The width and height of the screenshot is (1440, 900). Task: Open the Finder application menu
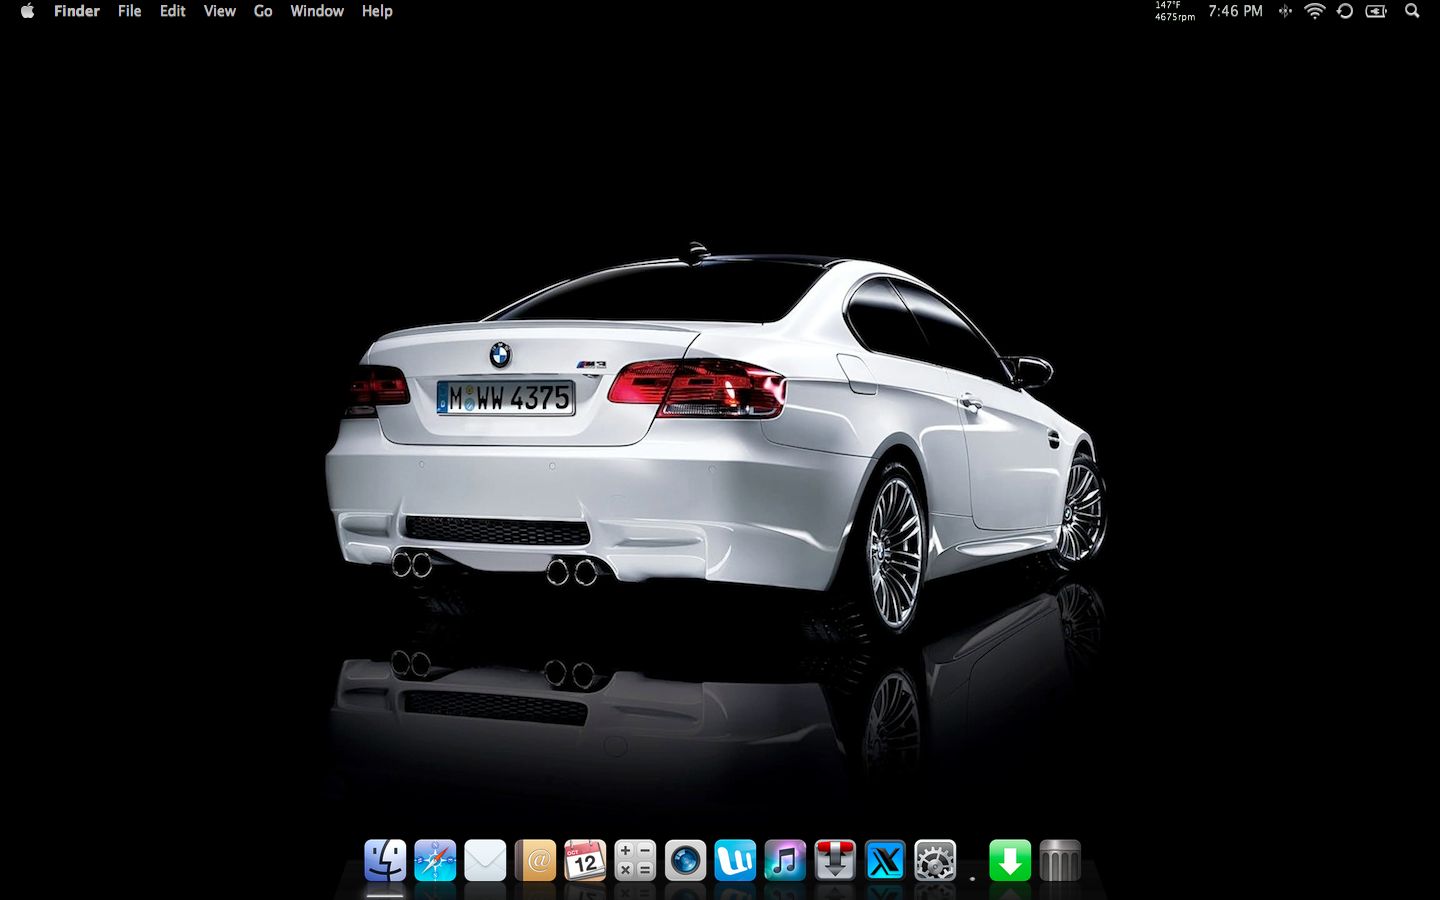(x=77, y=11)
